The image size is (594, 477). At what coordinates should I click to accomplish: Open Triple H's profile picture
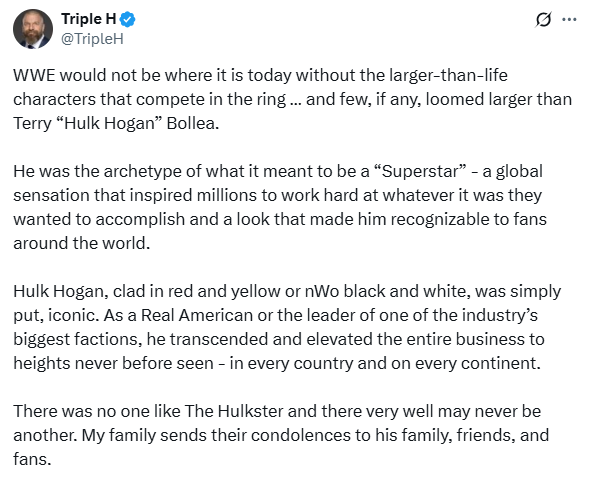(33, 29)
